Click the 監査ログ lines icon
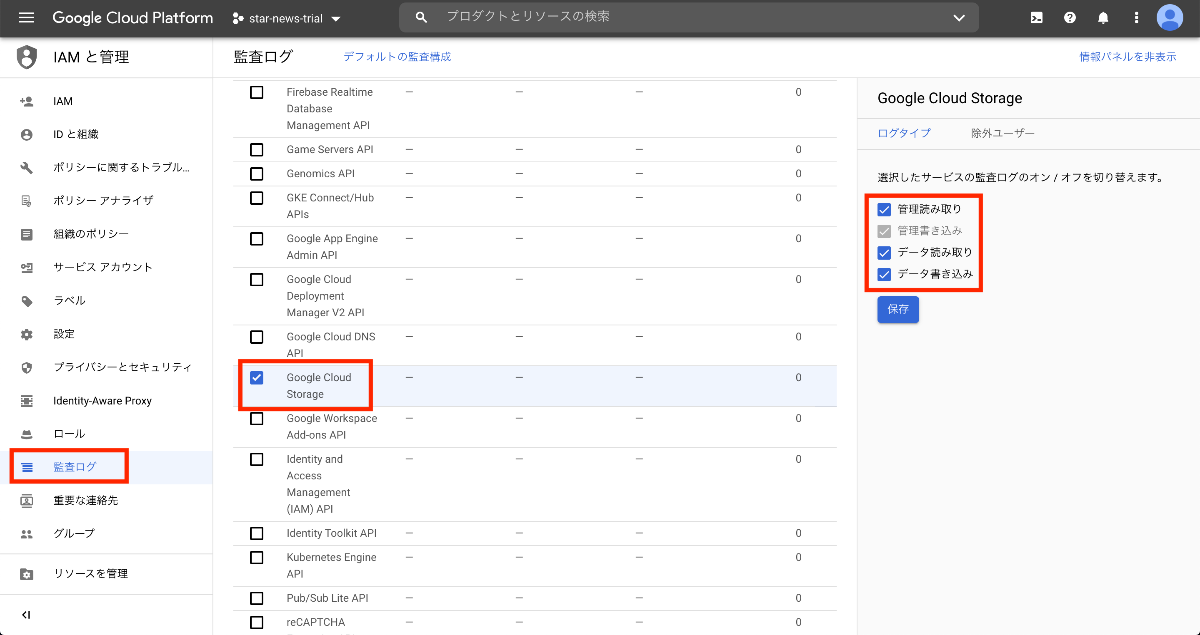The width and height of the screenshot is (1200, 635). tap(27, 467)
